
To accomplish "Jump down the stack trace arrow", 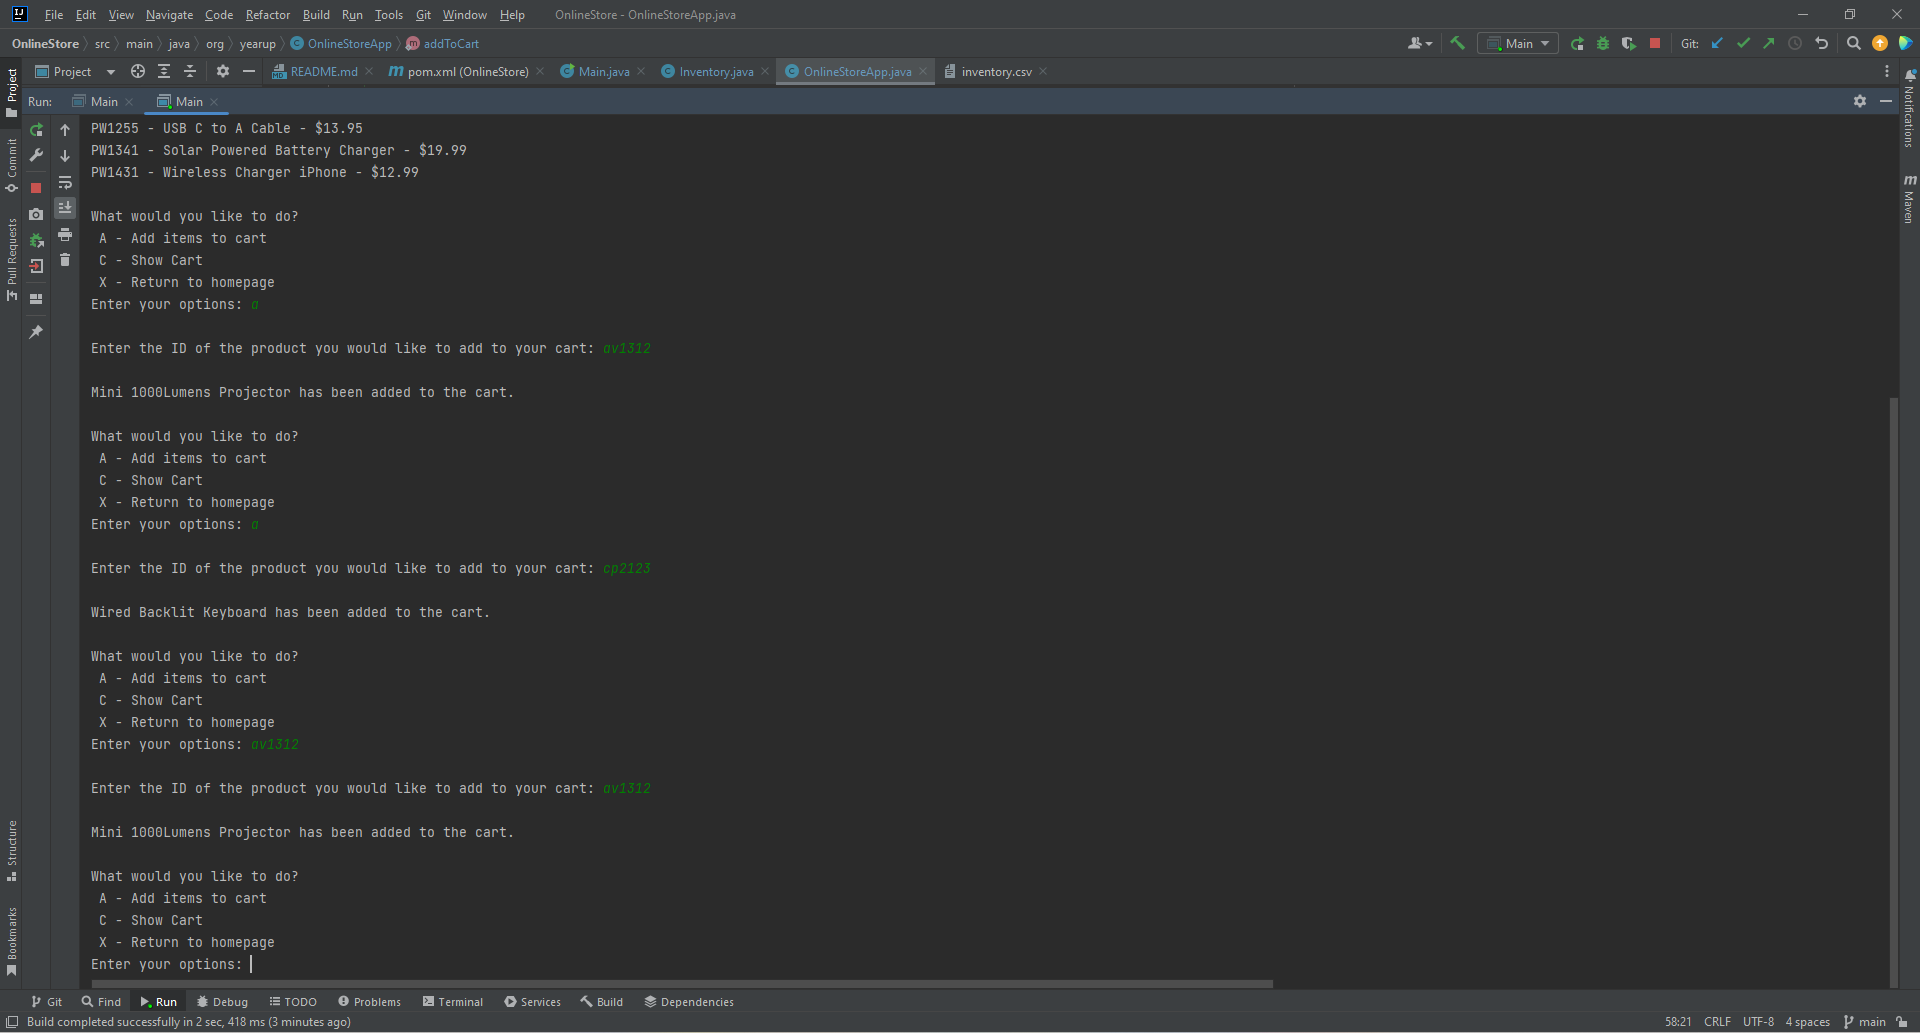I will 65,156.
